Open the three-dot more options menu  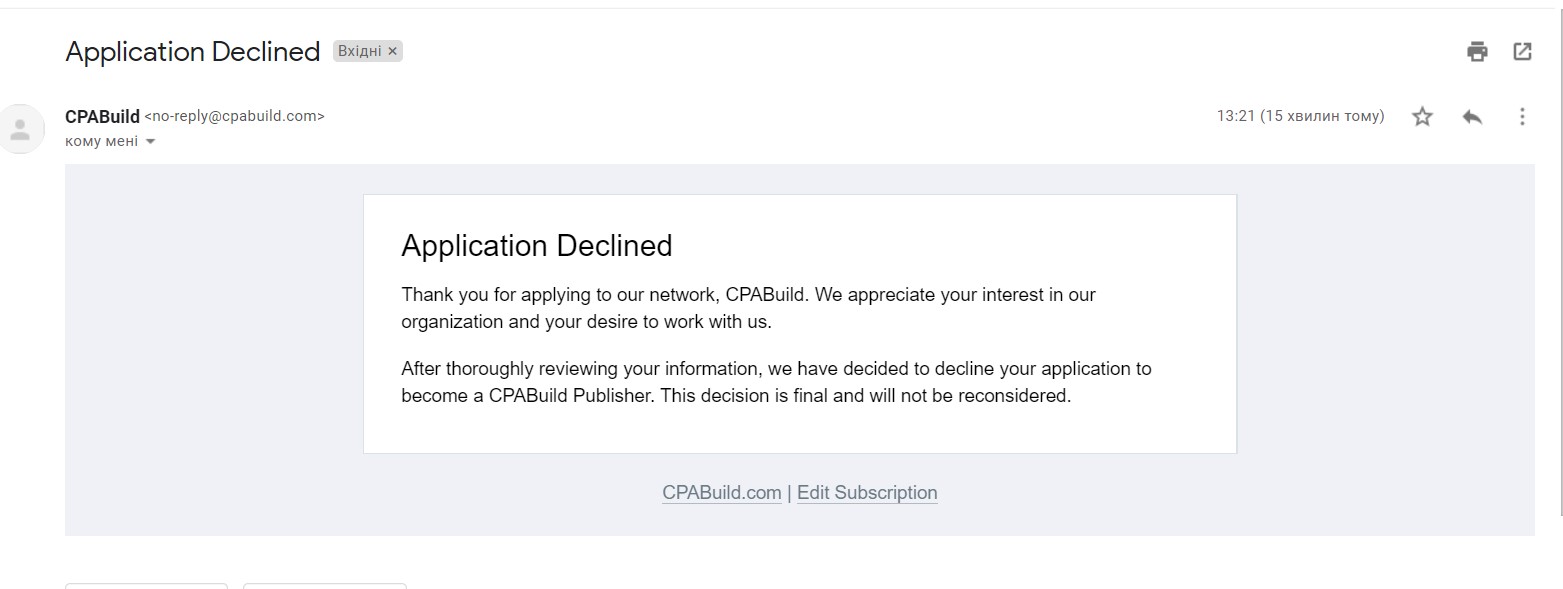coord(1522,117)
